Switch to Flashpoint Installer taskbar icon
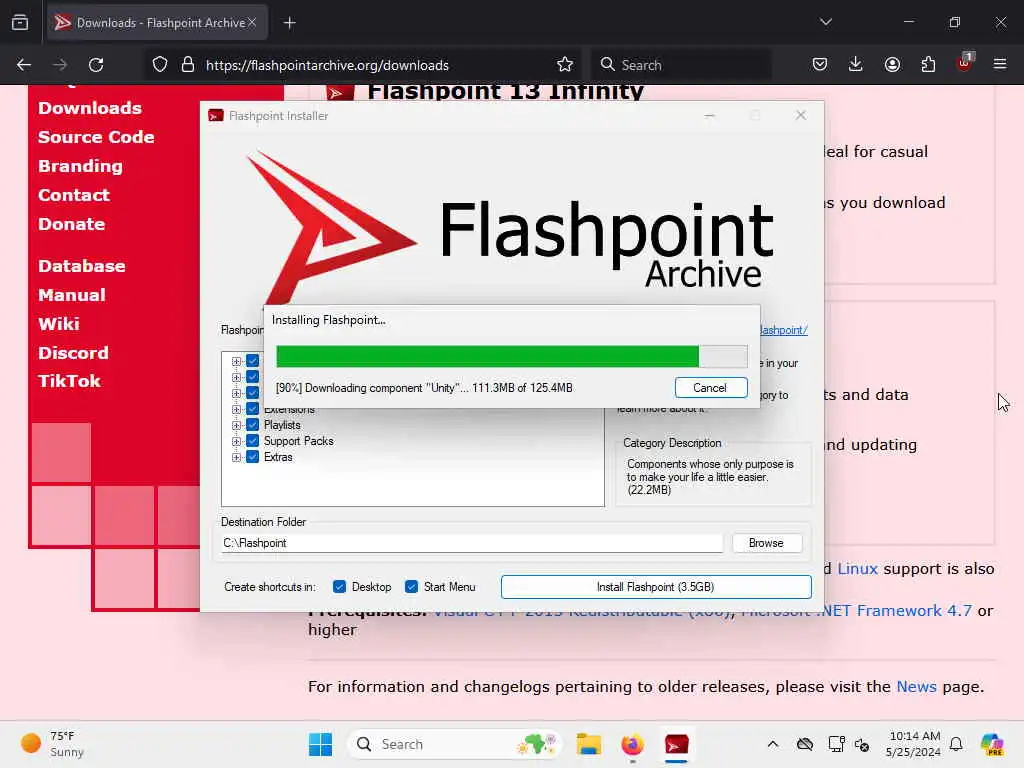Image resolution: width=1024 pixels, height=768 pixels. coord(677,744)
